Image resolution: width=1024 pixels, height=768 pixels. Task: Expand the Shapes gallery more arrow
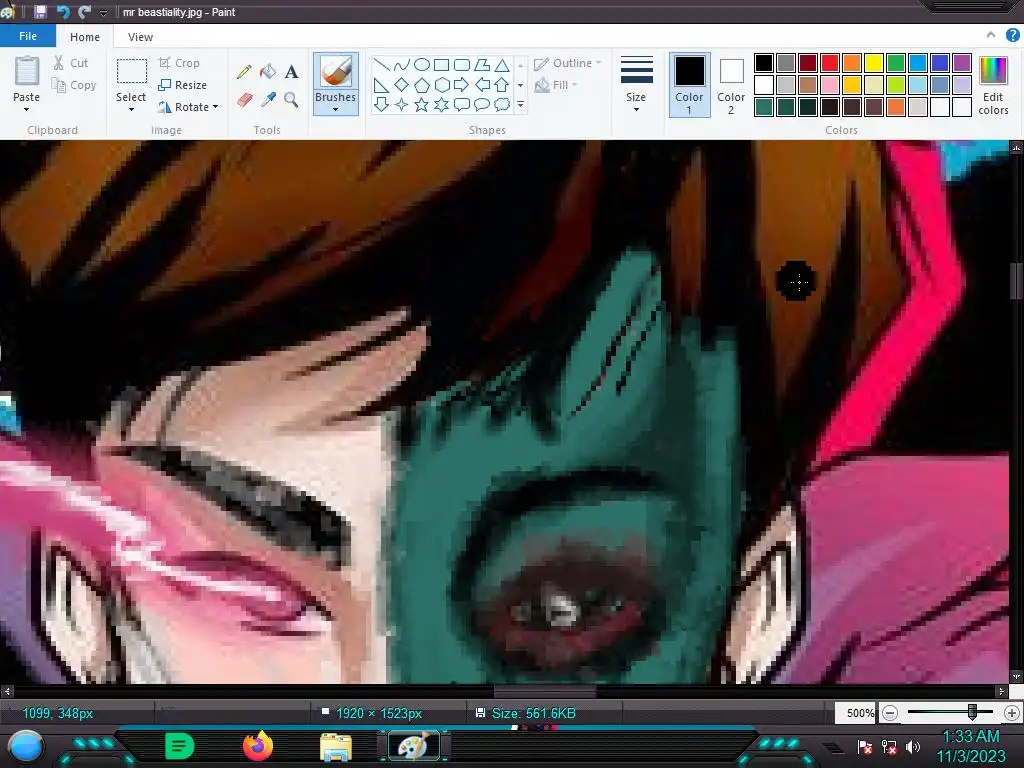point(520,104)
